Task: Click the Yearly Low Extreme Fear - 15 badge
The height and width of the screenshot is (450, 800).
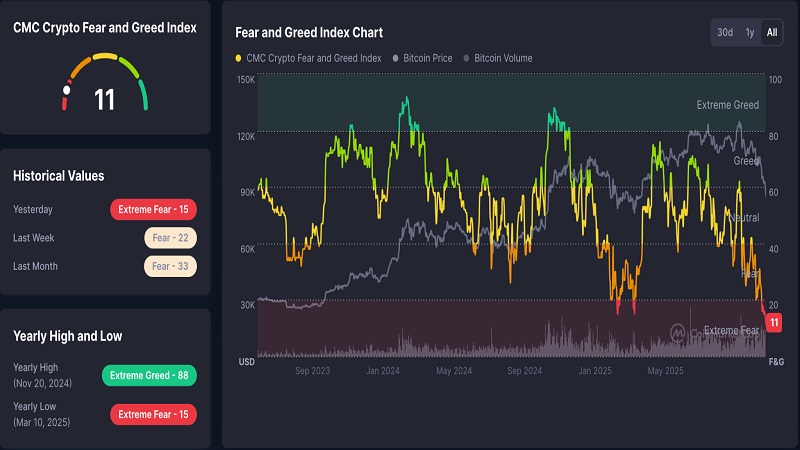Action: point(153,414)
